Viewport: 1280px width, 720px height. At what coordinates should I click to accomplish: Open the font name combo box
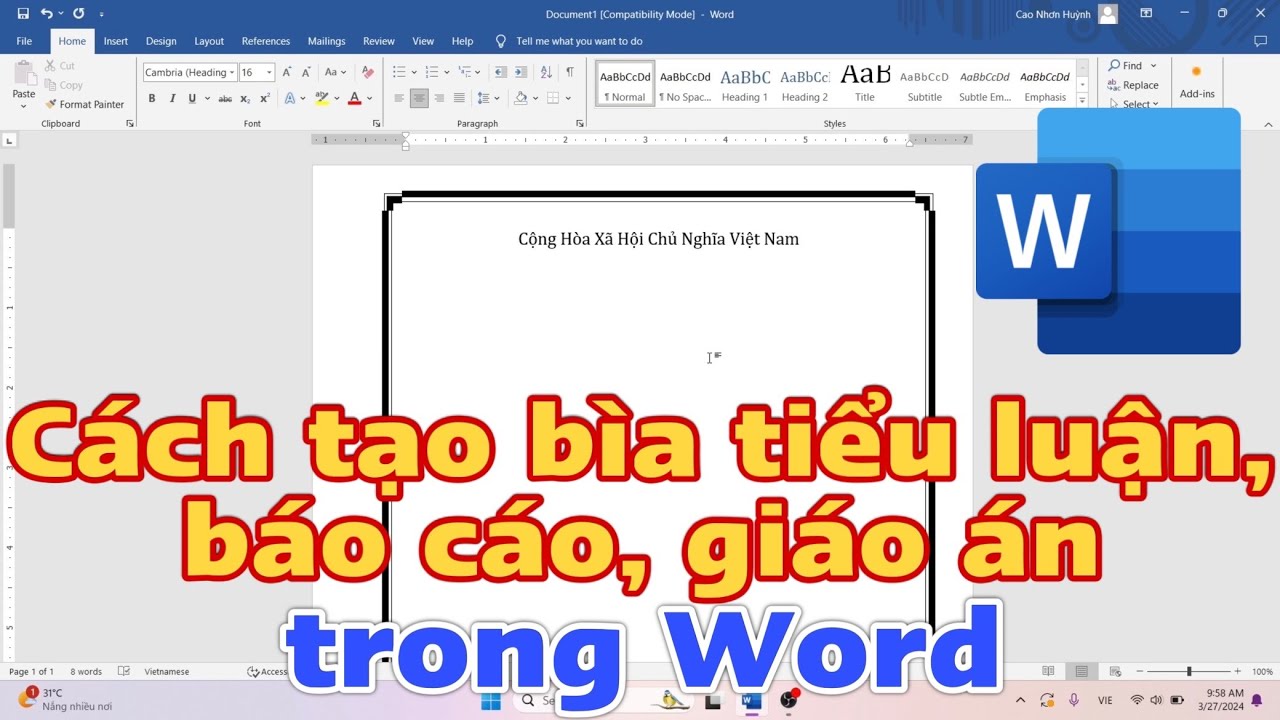189,72
